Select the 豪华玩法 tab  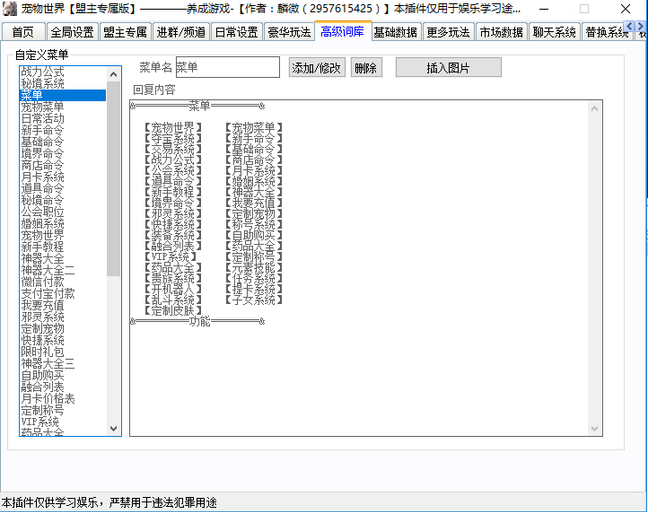pyautogui.click(x=289, y=32)
